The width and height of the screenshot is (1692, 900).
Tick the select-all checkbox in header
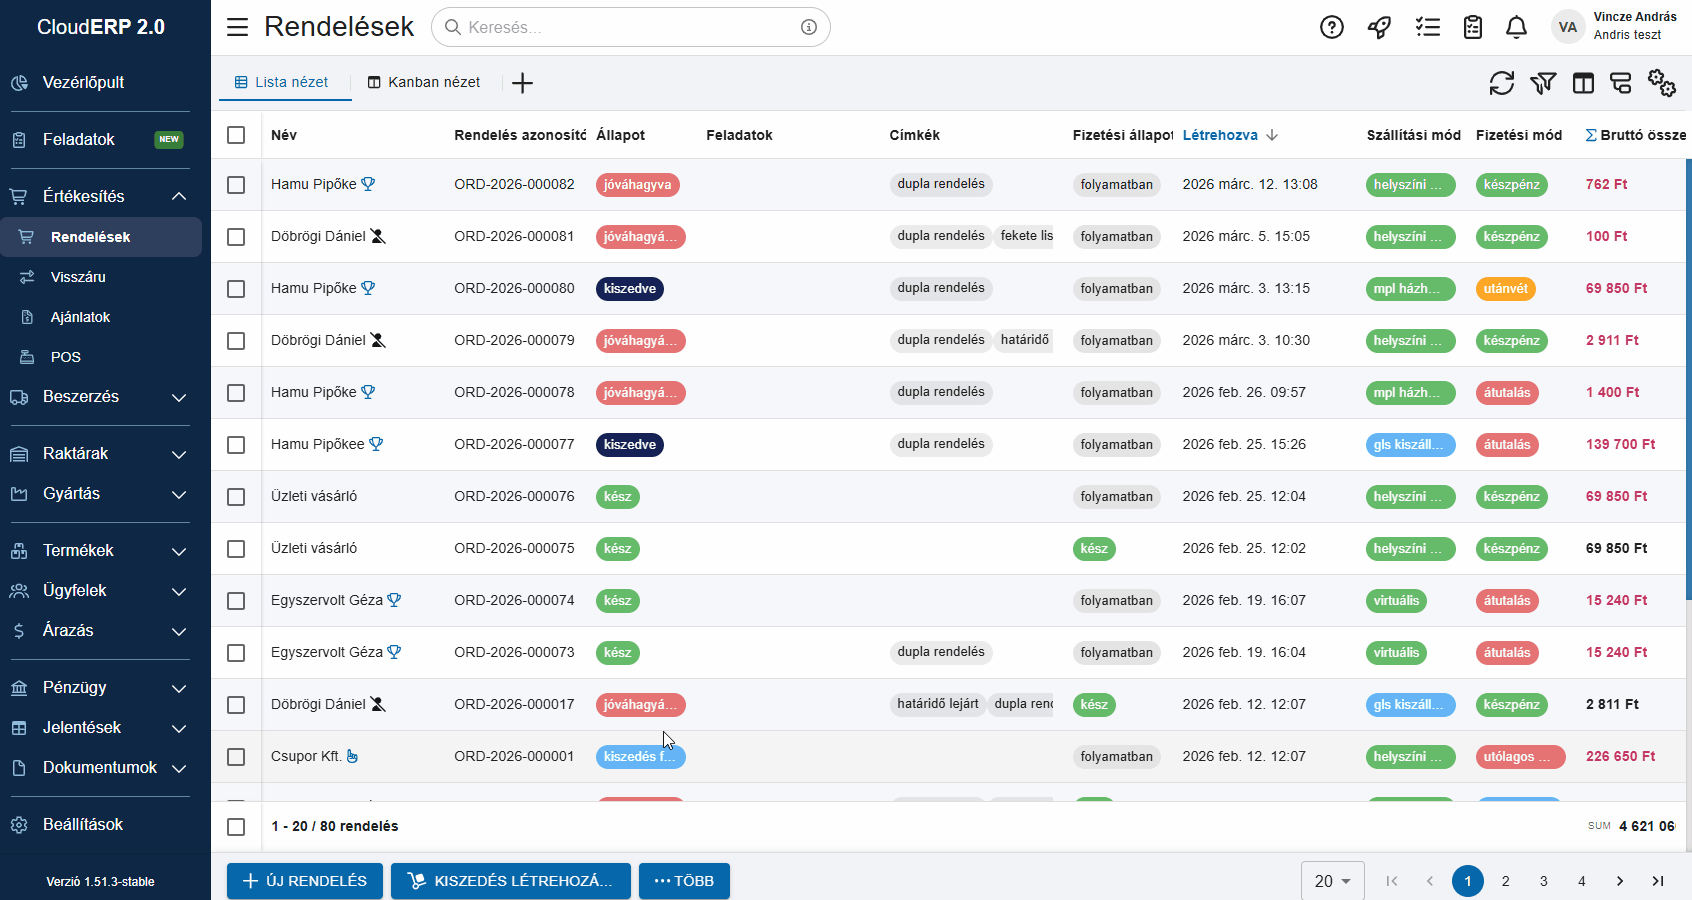click(236, 135)
